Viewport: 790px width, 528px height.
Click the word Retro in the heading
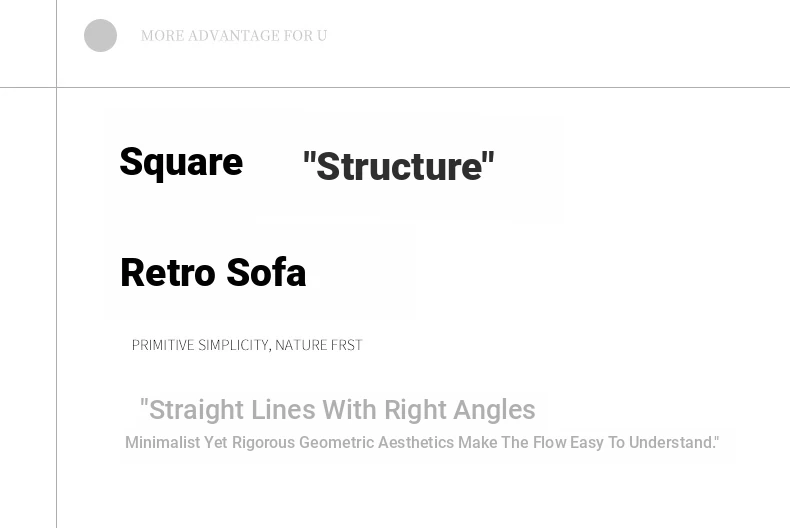[168, 273]
